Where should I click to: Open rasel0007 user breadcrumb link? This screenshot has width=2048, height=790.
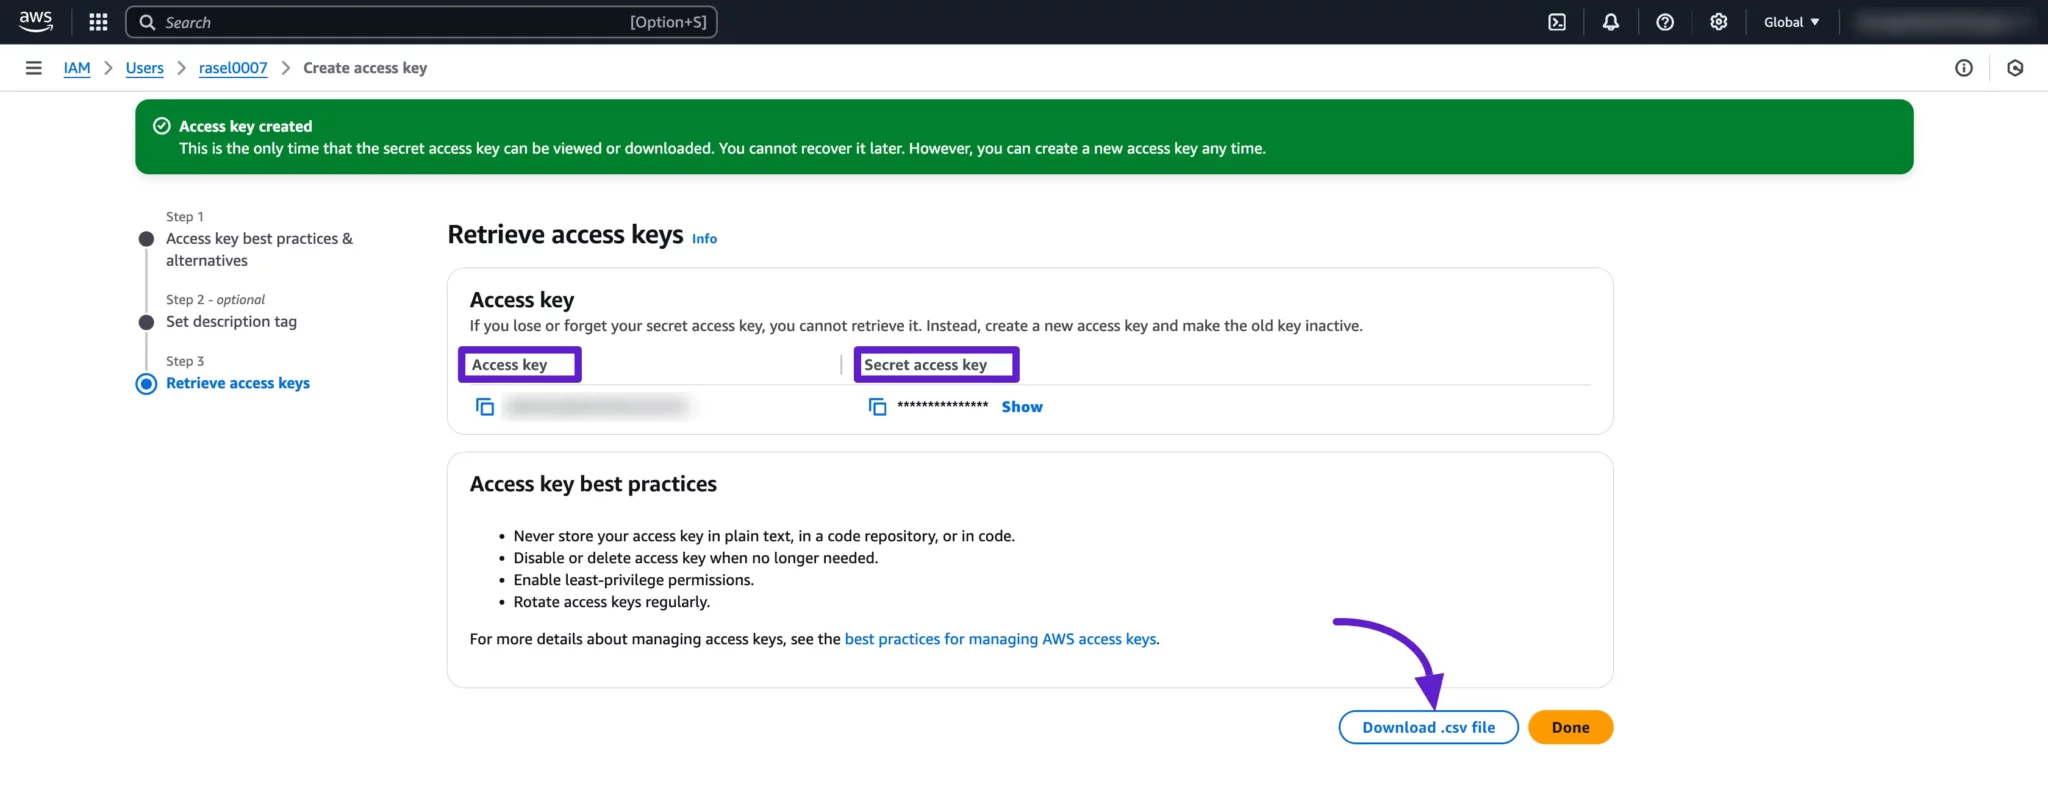pyautogui.click(x=233, y=68)
